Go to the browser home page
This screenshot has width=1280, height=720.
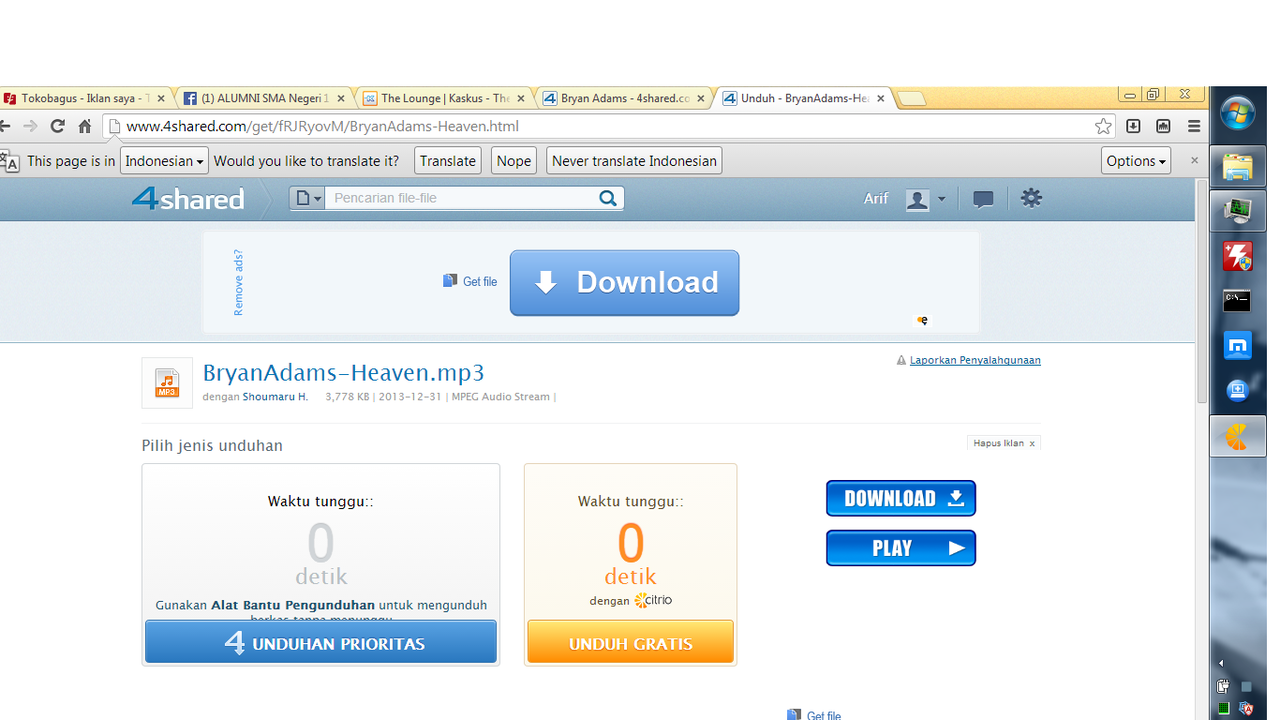(x=85, y=126)
